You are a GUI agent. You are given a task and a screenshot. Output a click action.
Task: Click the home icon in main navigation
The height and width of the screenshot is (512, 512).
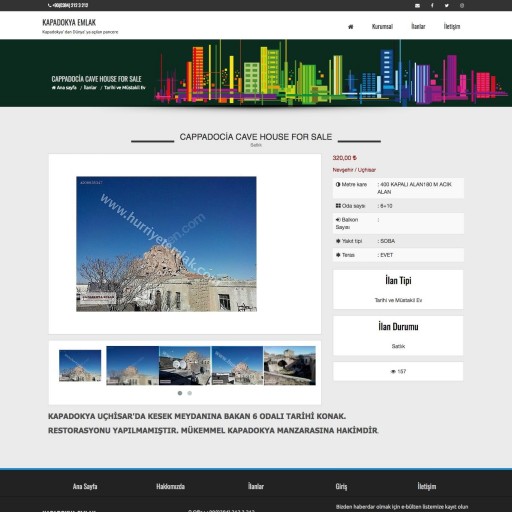coord(350,27)
